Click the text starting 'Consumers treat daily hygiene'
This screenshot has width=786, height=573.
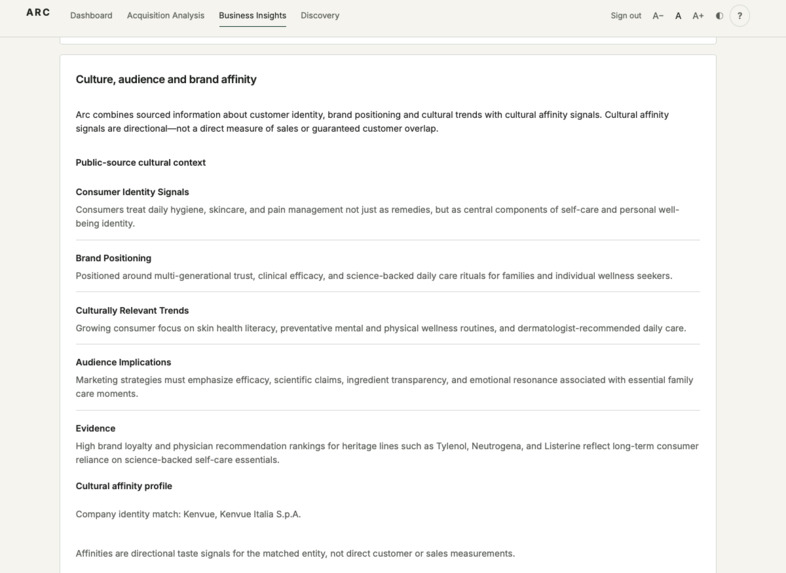tap(377, 217)
